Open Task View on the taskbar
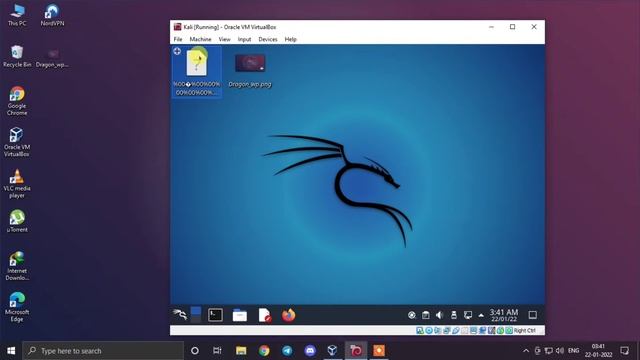Screen dimensions: 640x360 (x=217, y=351)
